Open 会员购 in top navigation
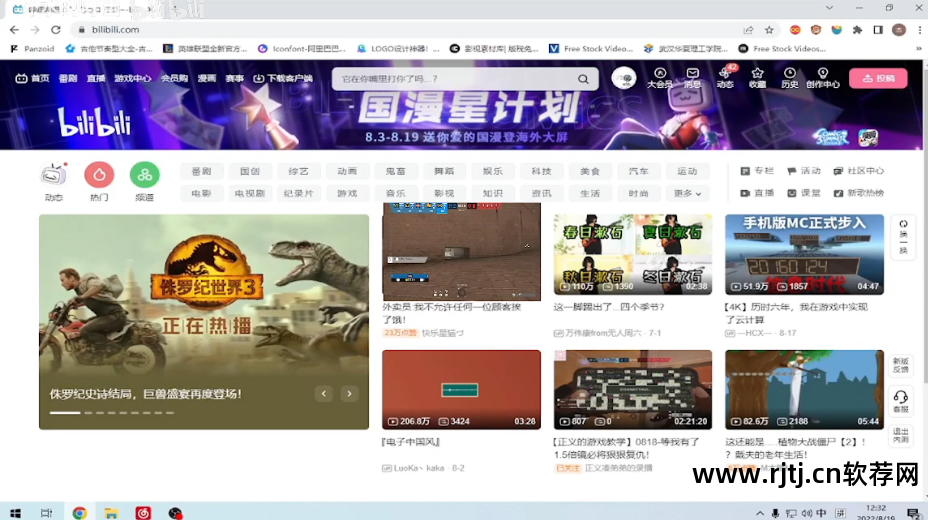The image size is (928, 520). 174,78
